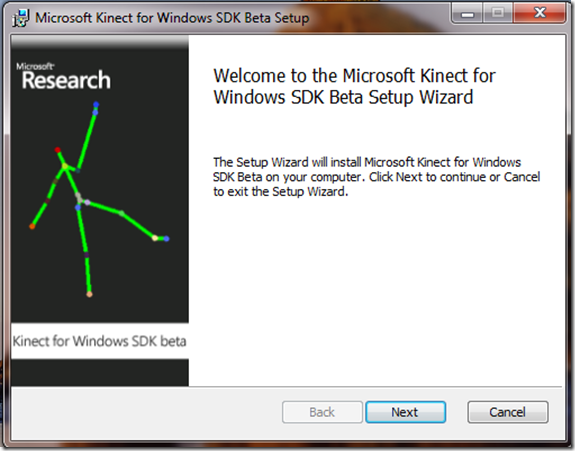The image size is (575, 451).
Task: Click the blue foot joint on the raised leg
Action: 166,239
